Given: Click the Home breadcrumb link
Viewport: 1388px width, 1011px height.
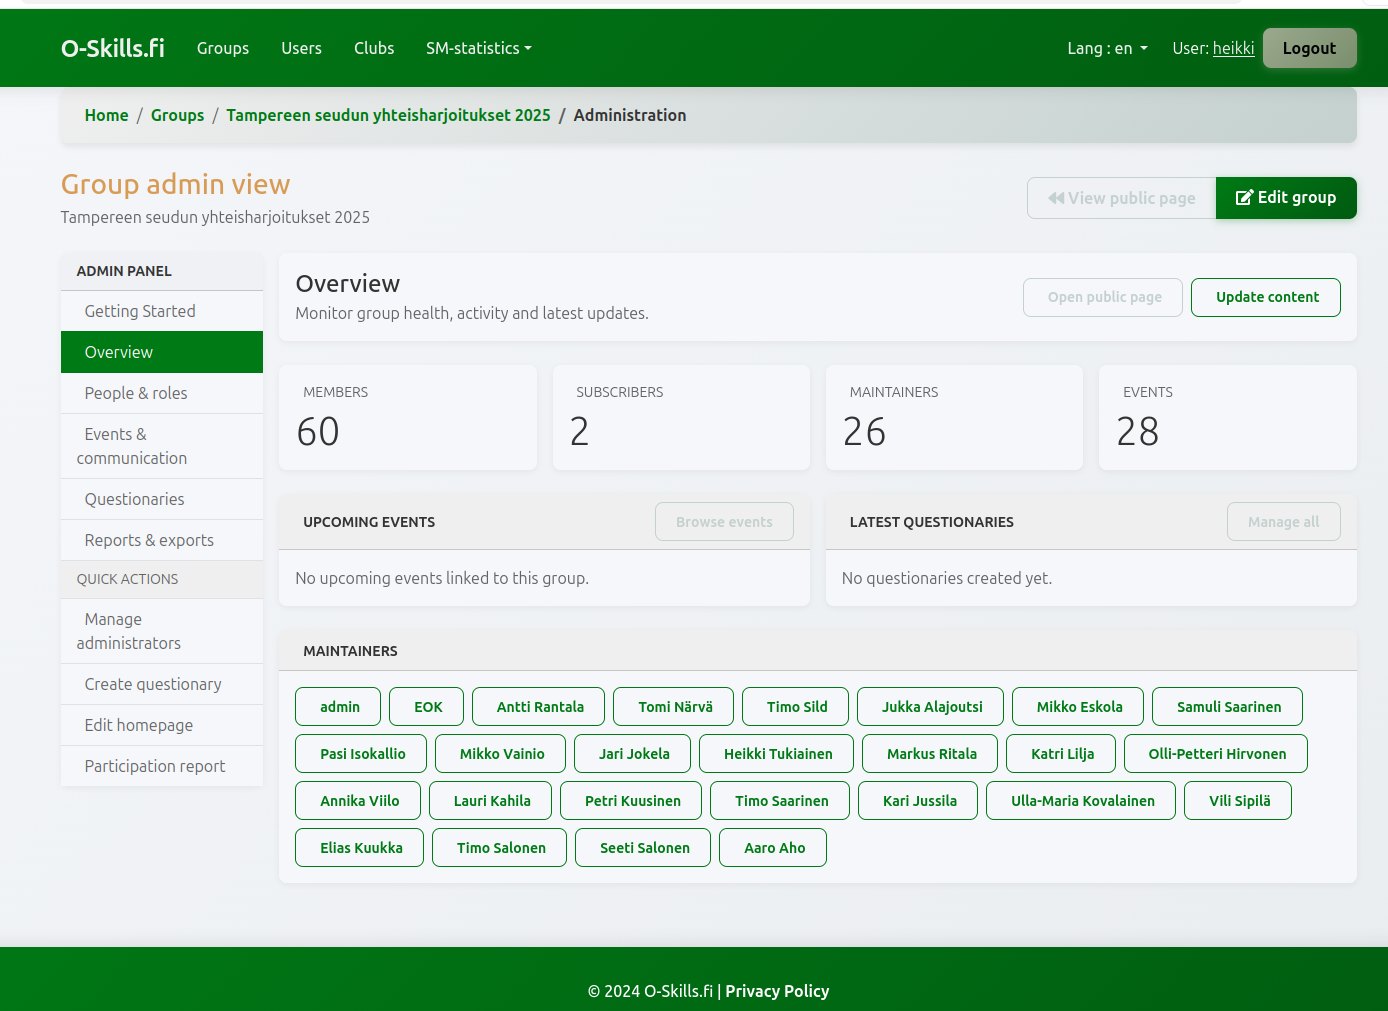Looking at the screenshot, I should (106, 115).
